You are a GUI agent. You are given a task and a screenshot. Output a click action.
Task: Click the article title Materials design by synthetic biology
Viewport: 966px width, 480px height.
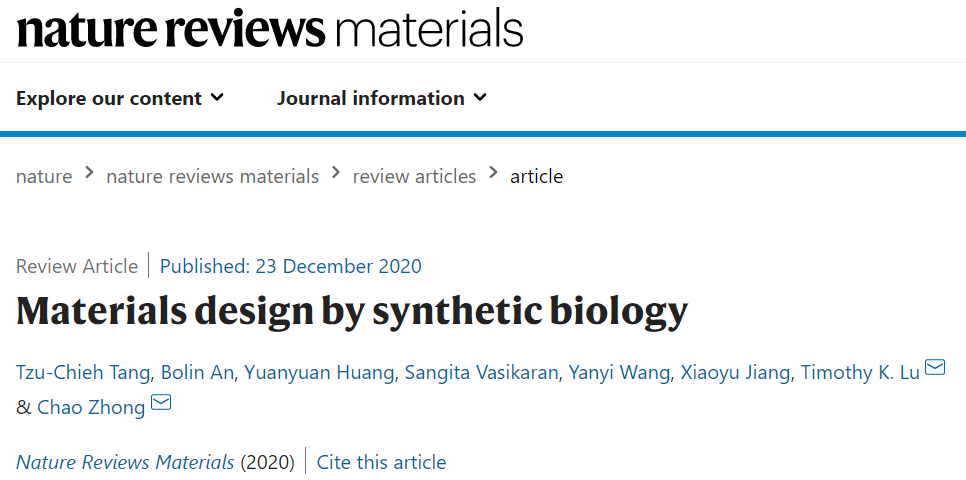(352, 311)
